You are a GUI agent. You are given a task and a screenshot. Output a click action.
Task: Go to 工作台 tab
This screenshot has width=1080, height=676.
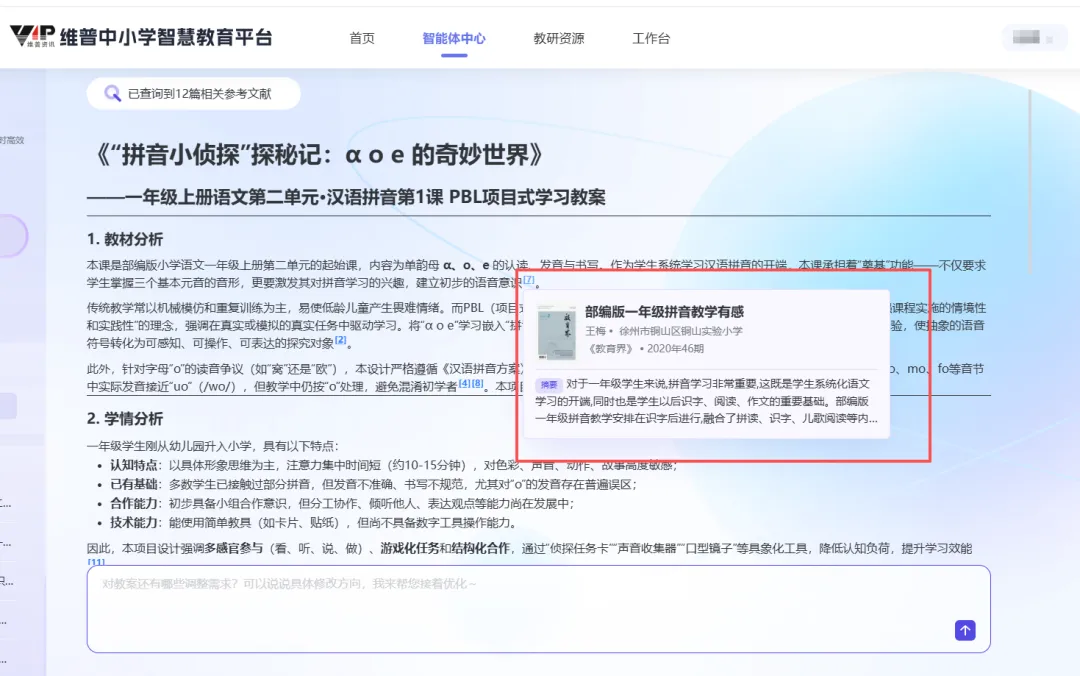651,39
